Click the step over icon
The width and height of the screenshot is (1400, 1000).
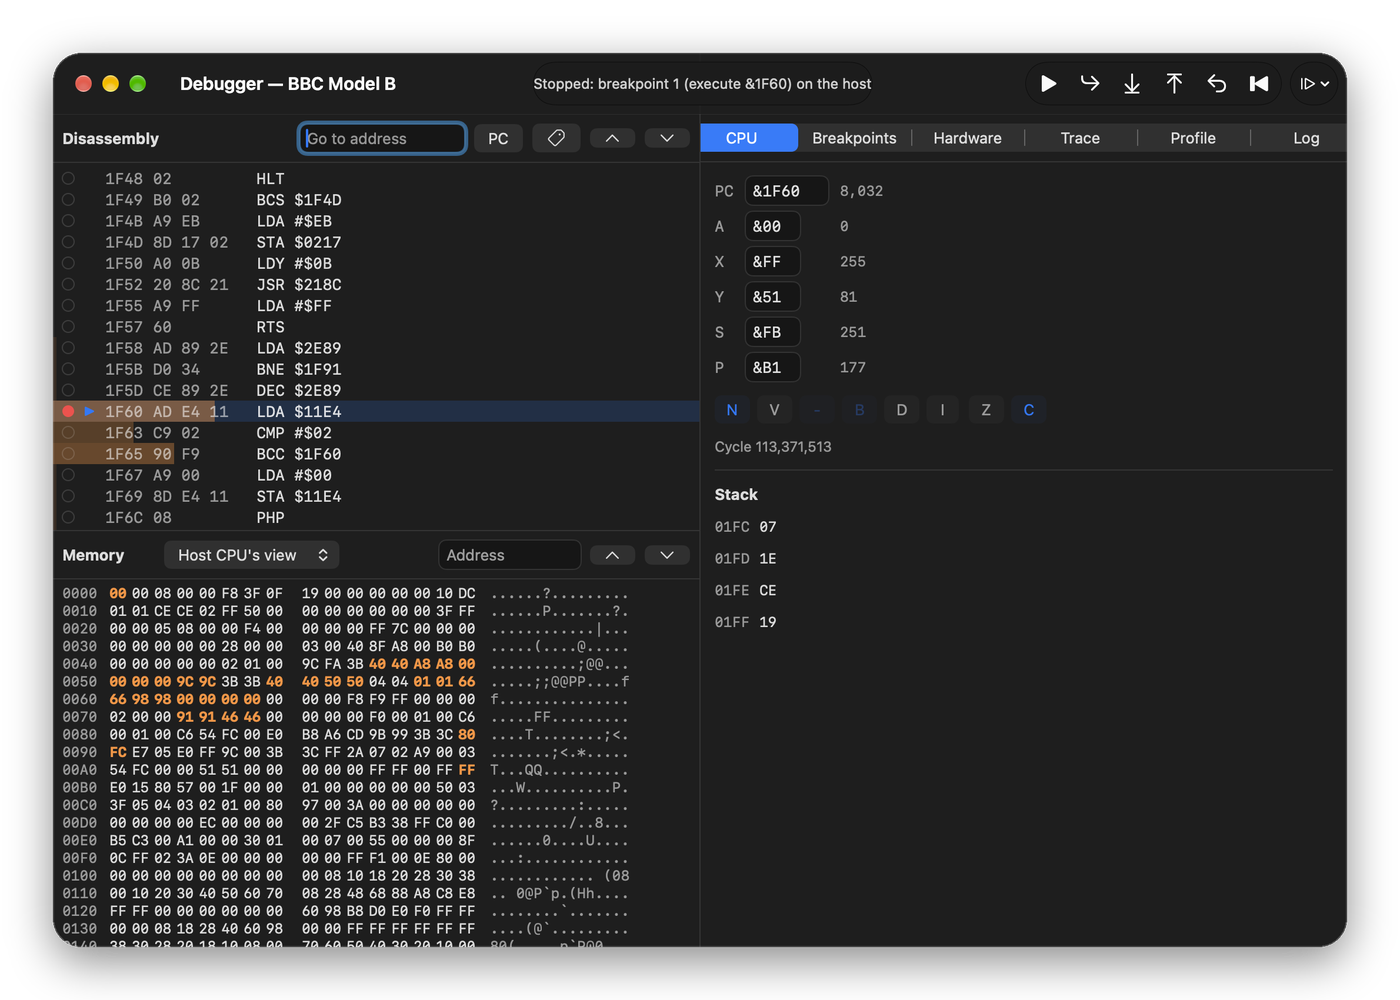click(x=1090, y=84)
